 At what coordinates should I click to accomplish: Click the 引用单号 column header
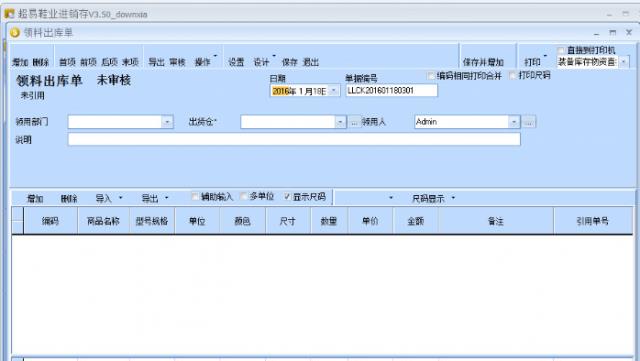point(593,221)
